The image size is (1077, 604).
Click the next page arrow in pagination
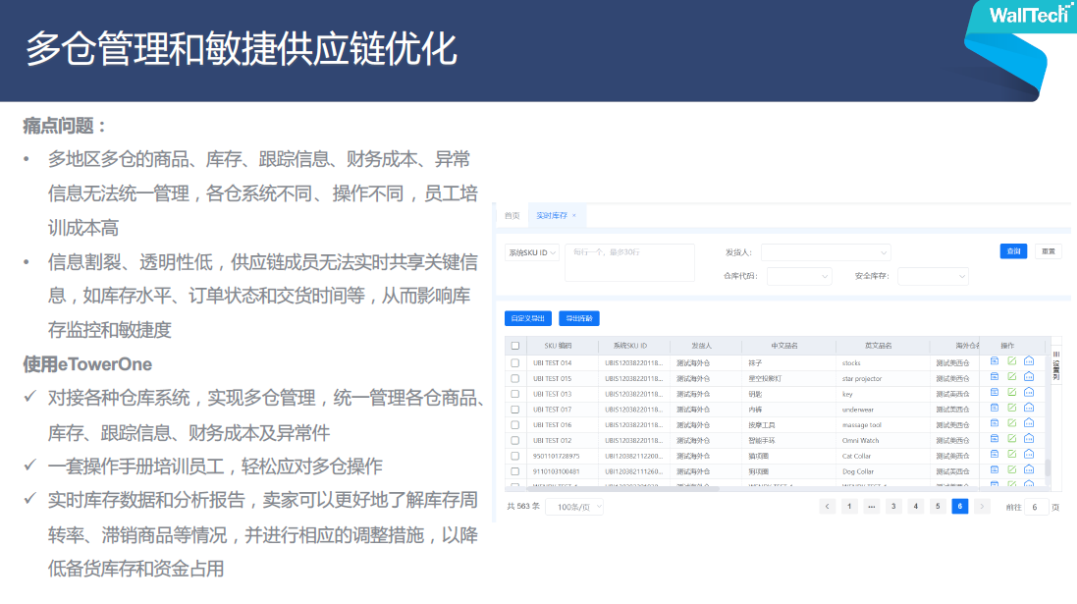[982, 506]
